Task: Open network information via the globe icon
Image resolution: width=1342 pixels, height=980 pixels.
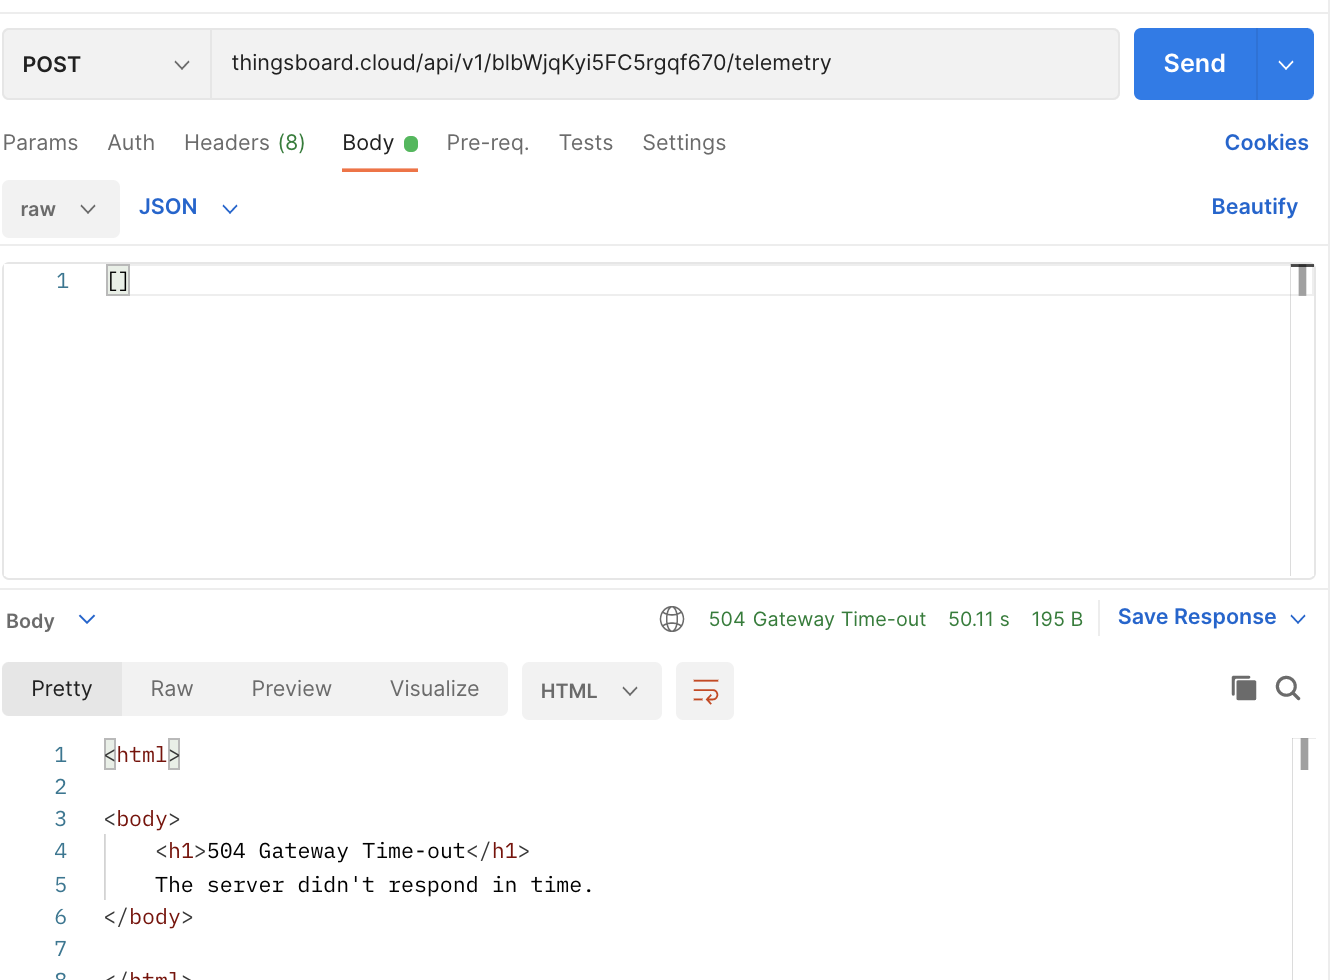Action: 672,619
